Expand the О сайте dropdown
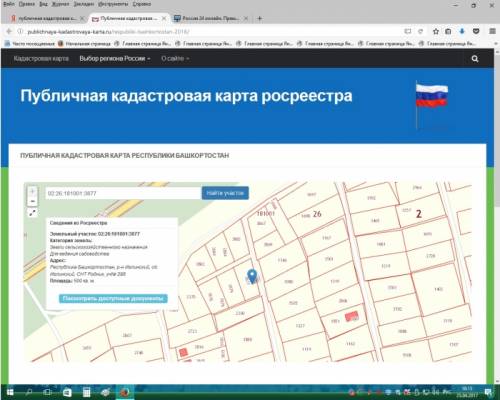This screenshot has height=400, width=500. [x=175, y=58]
